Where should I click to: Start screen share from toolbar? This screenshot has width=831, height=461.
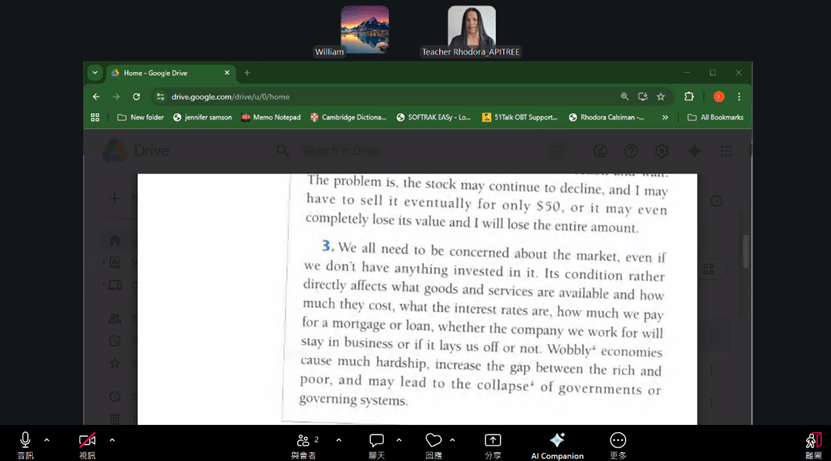click(x=492, y=444)
